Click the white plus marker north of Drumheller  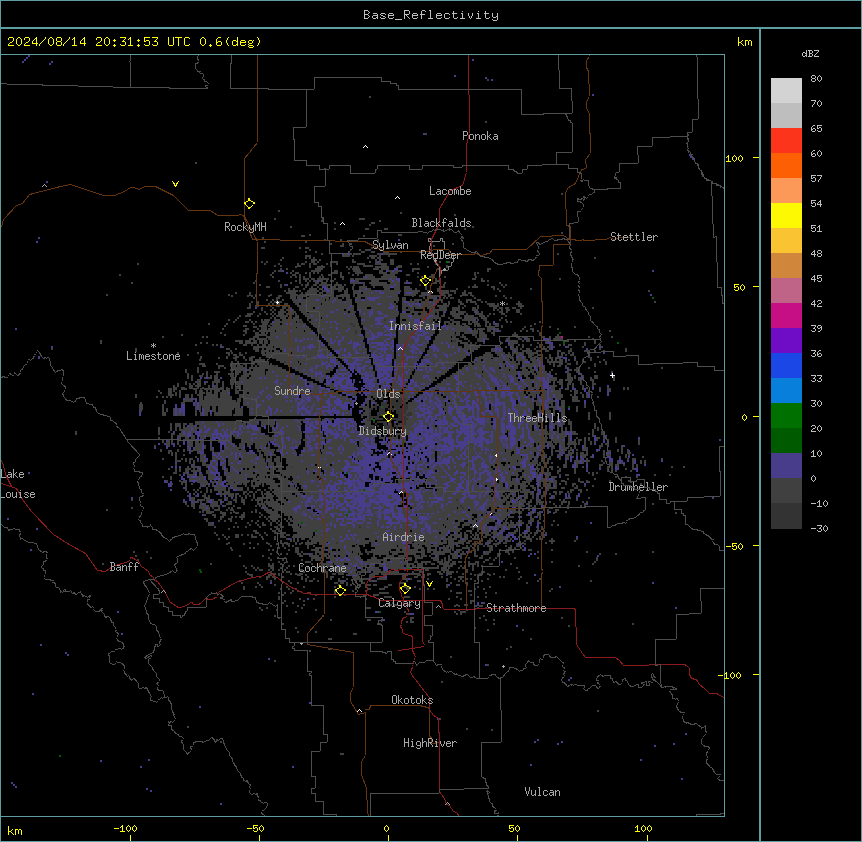(612, 375)
